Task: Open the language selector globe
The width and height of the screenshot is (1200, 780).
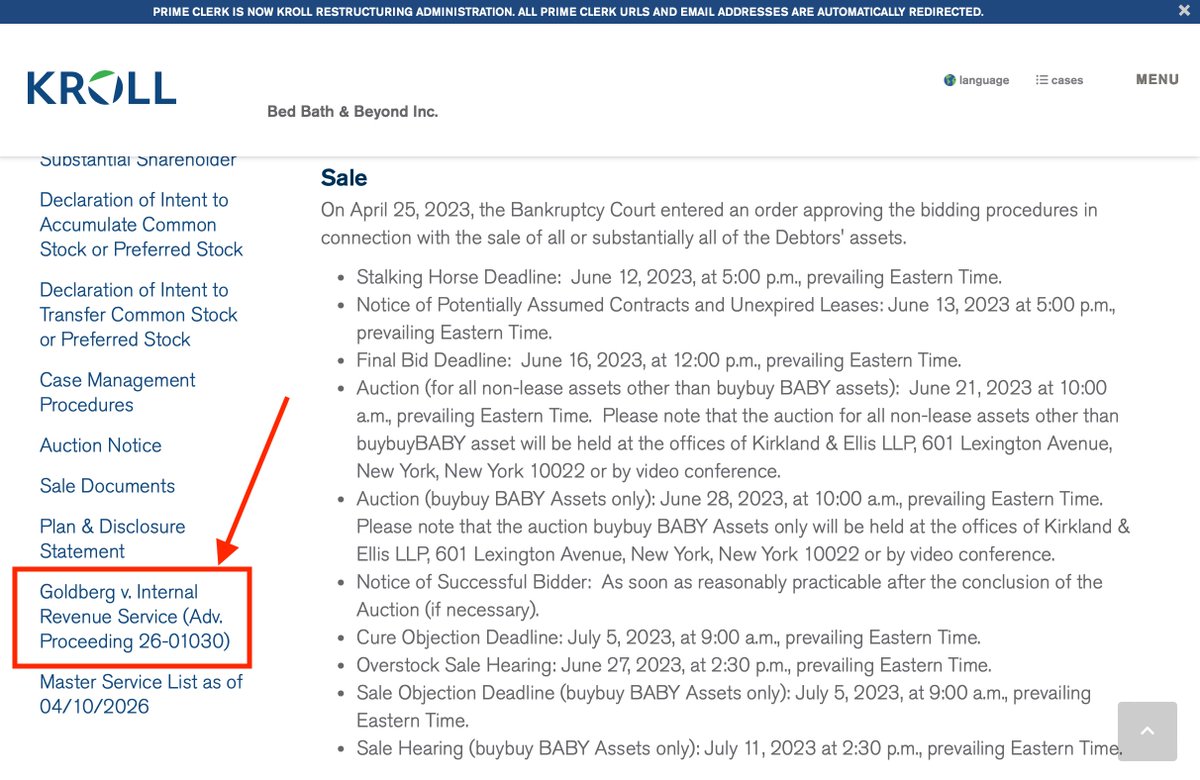Action: 976,80
